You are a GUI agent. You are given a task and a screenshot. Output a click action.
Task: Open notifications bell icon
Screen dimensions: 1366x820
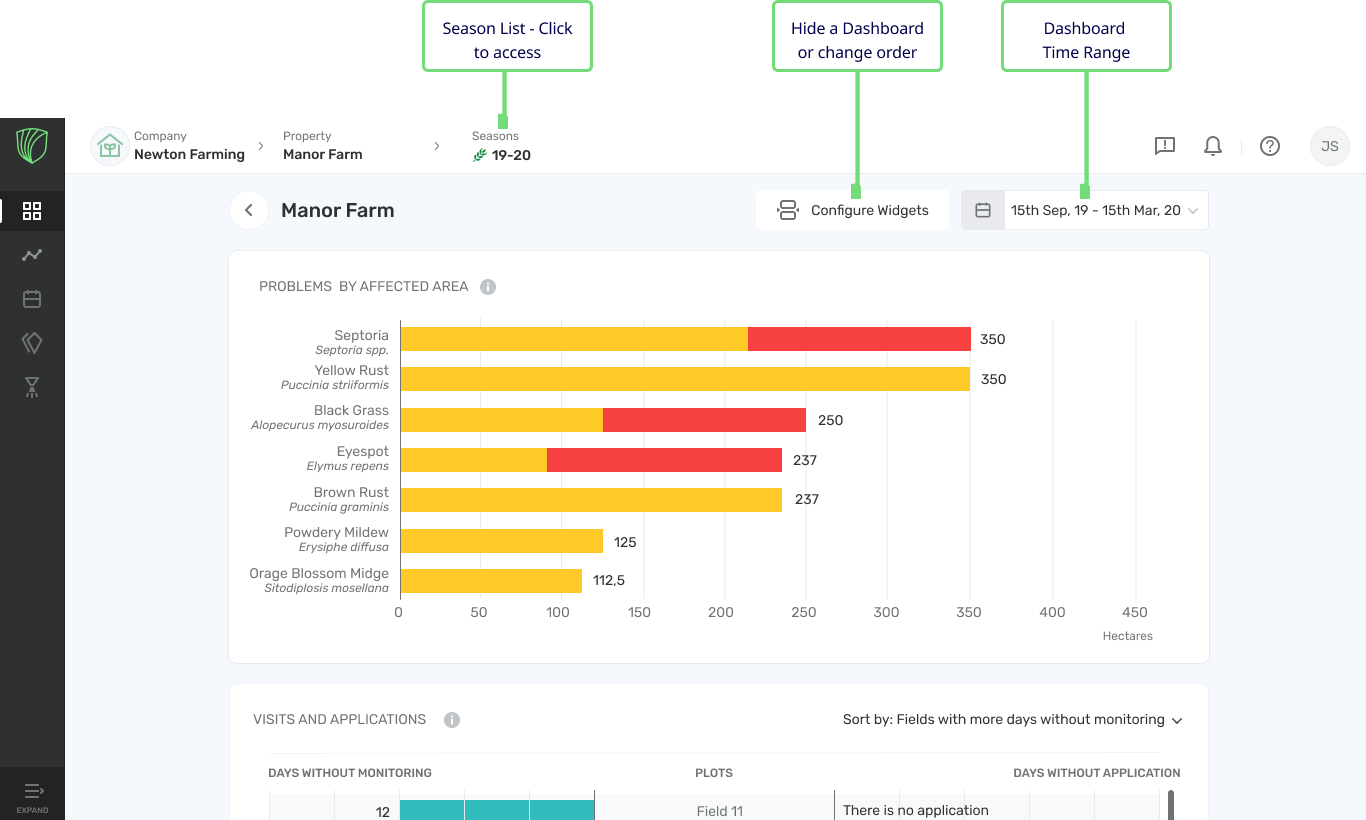(x=1212, y=146)
